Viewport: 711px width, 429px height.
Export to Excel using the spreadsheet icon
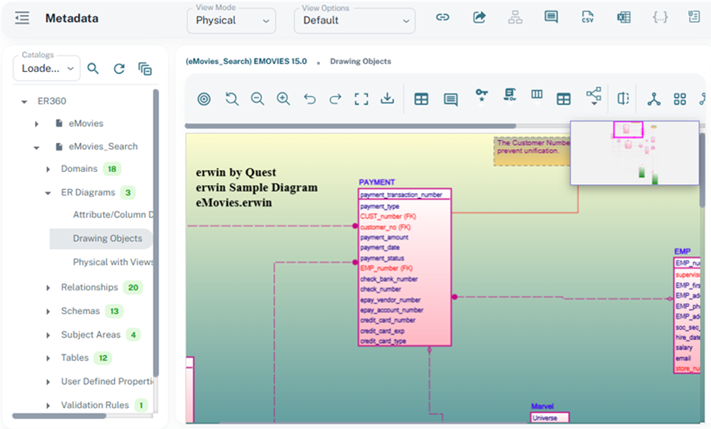[x=623, y=17]
